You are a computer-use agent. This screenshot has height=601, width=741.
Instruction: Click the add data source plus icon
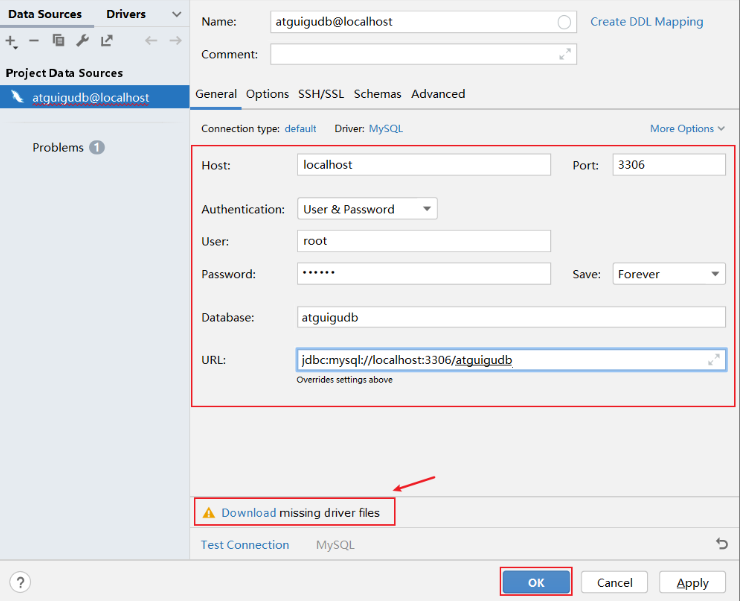click(x=11, y=42)
